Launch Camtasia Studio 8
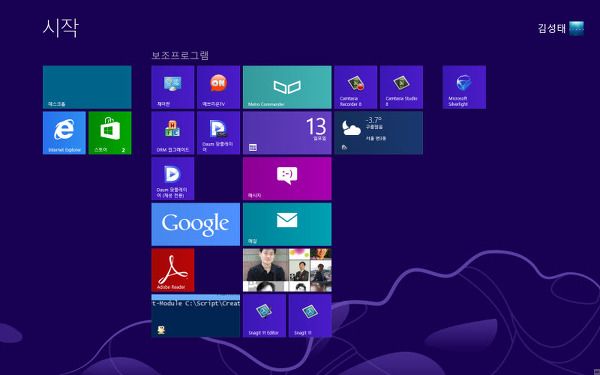 [401, 87]
